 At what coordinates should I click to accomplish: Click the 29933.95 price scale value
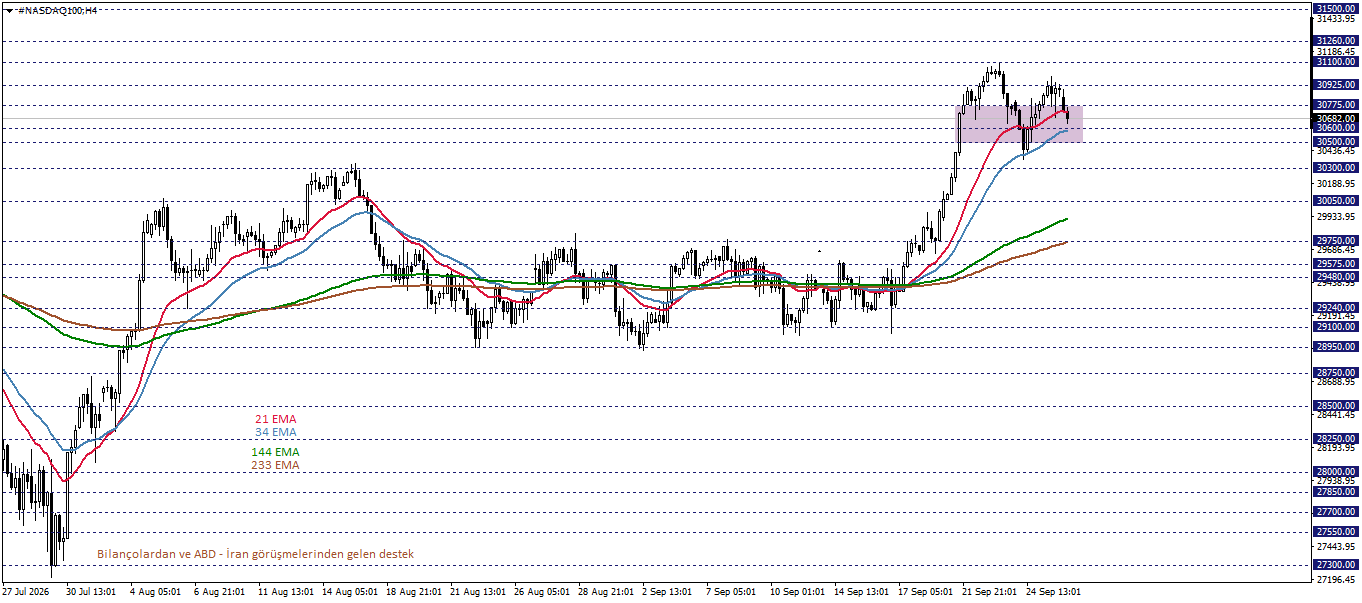pos(1335,217)
